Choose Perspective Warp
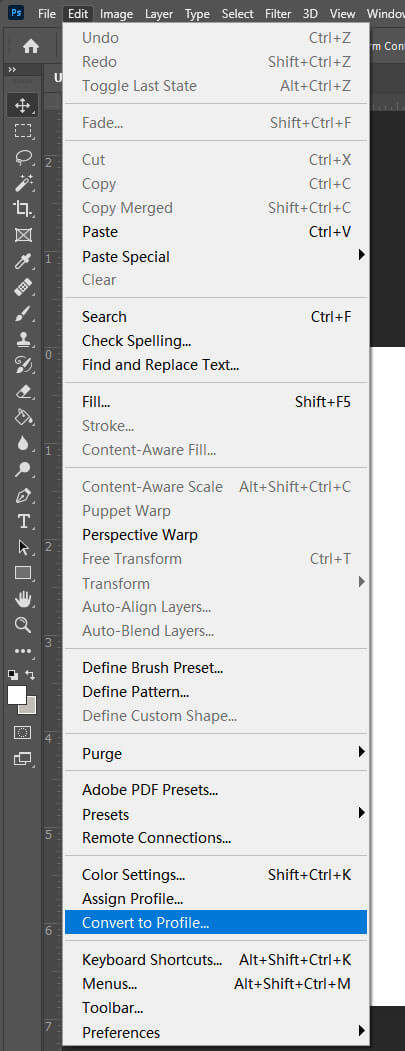 (216, 535)
